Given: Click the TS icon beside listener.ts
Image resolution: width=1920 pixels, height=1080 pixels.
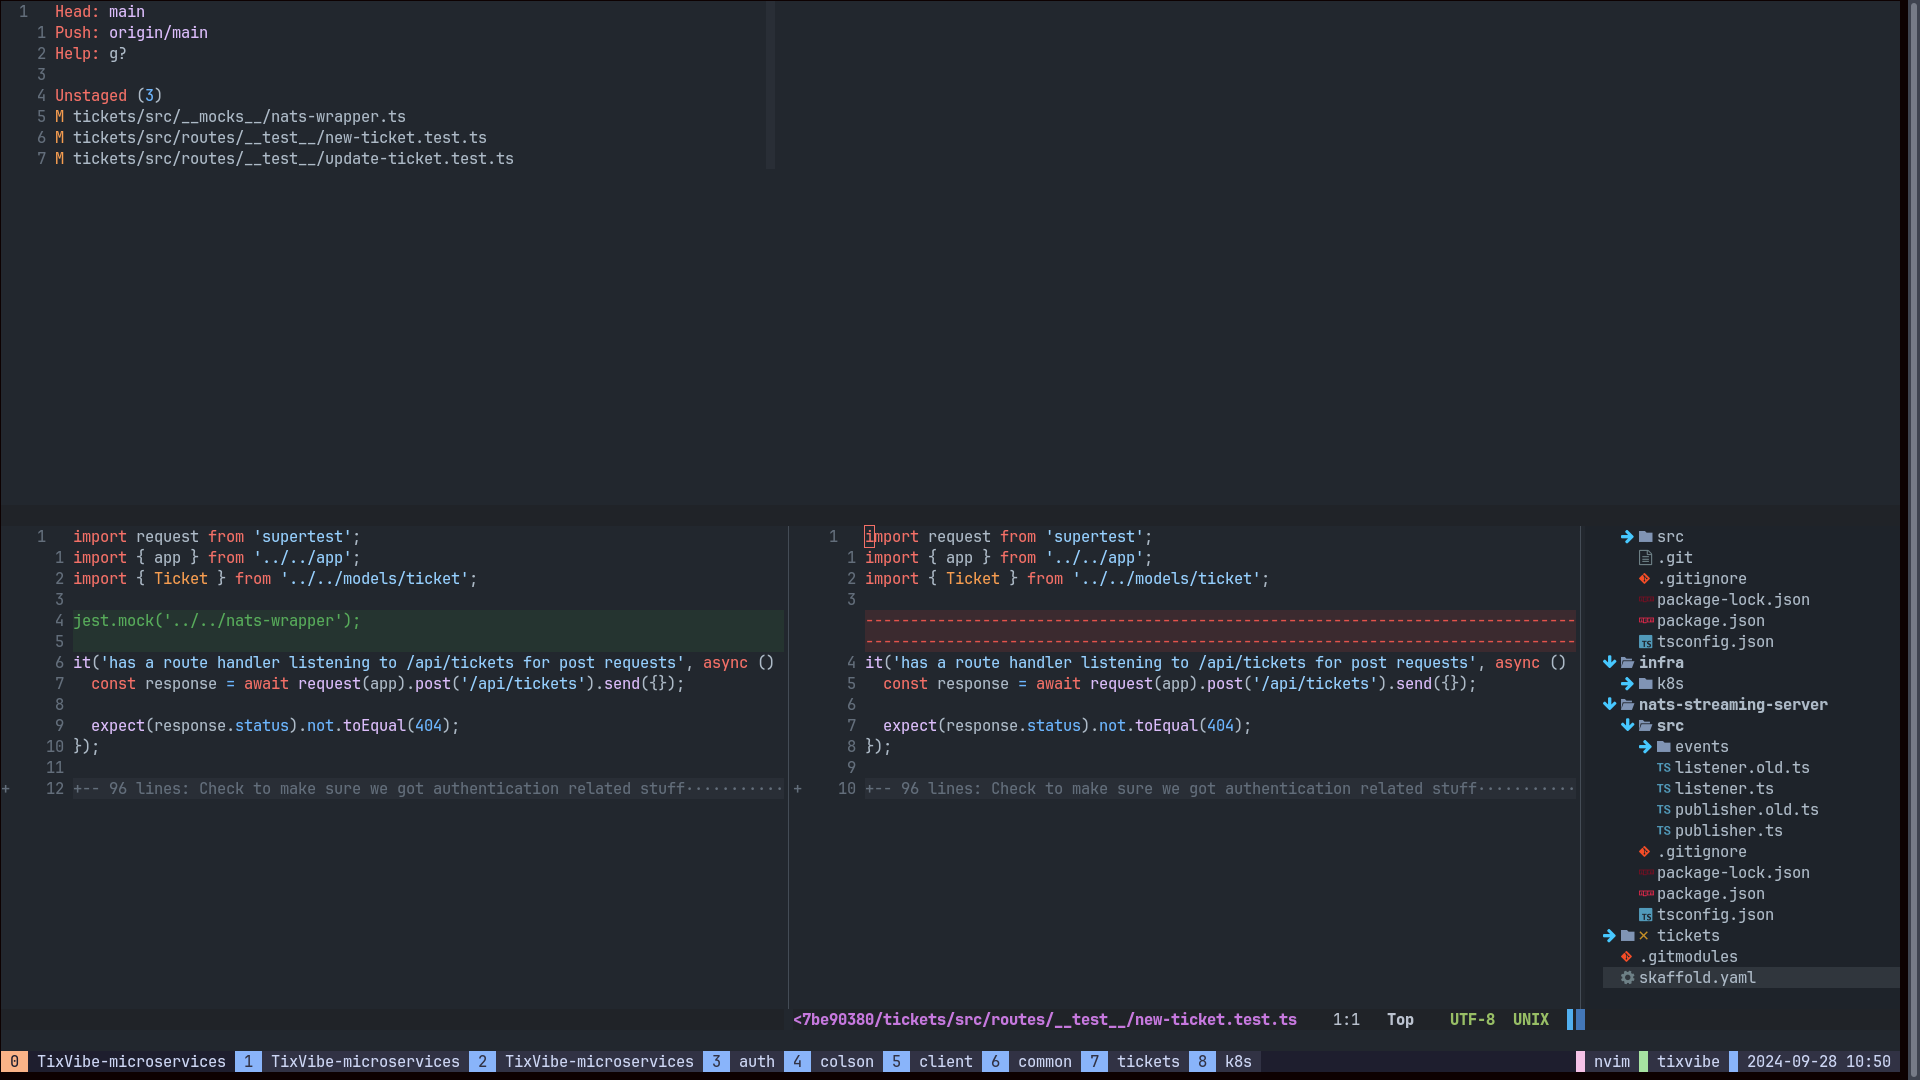Looking at the screenshot, I should click(1663, 789).
